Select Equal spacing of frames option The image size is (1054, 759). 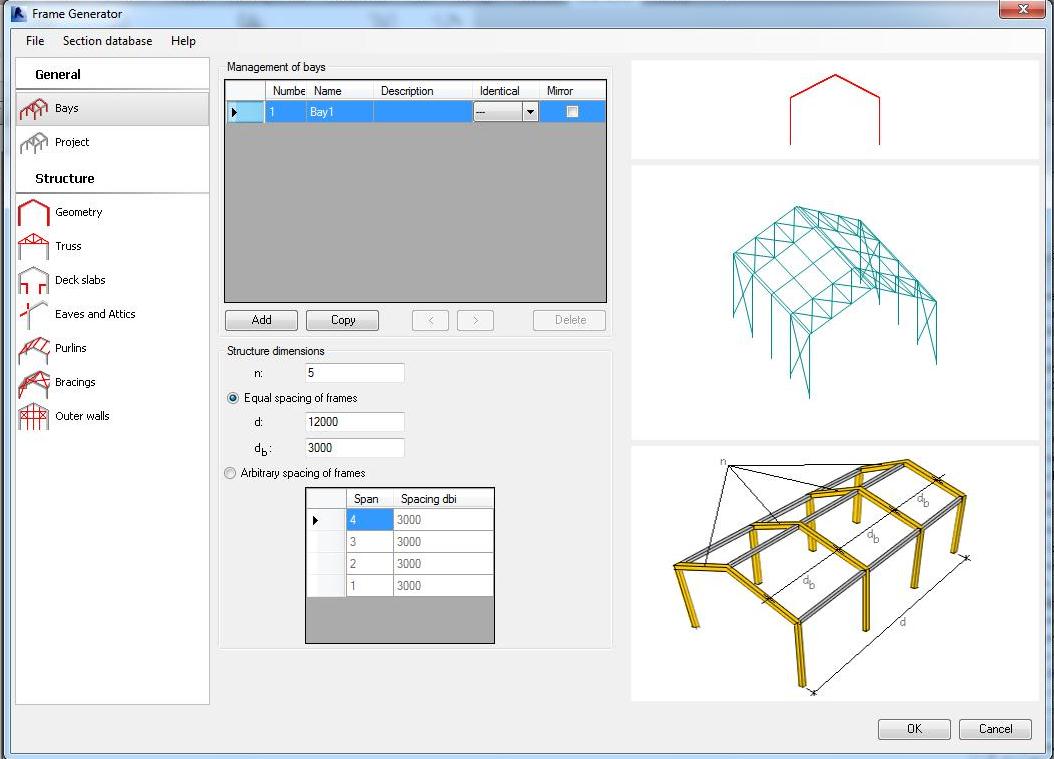[x=233, y=398]
